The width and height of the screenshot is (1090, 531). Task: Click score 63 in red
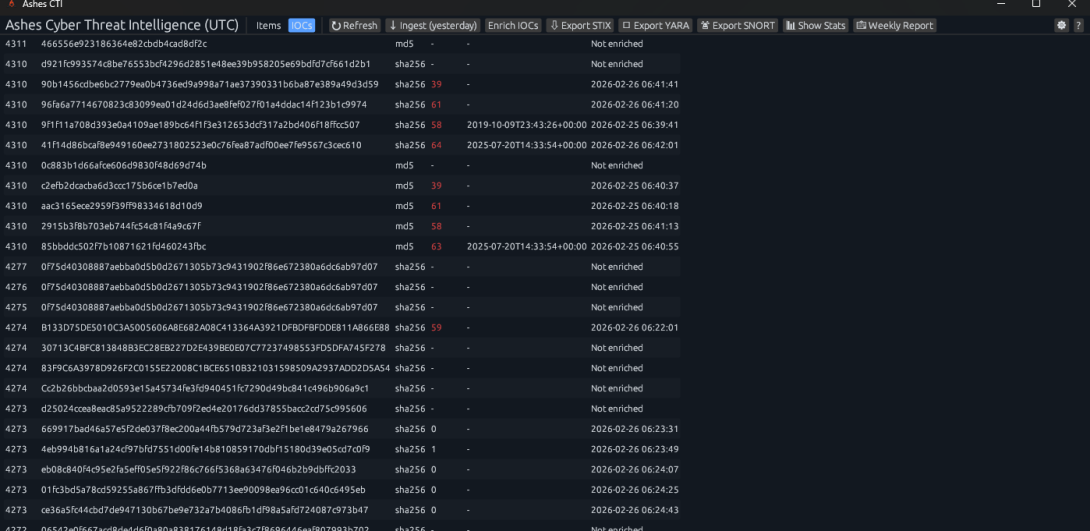click(436, 247)
